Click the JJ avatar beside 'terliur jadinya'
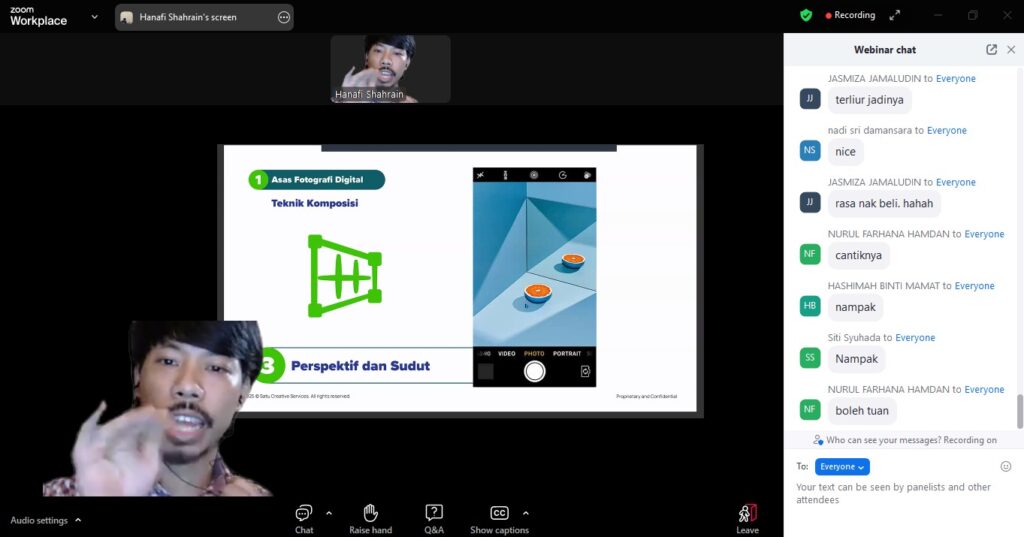Screen dimensions: 1024x537 [810, 99]
